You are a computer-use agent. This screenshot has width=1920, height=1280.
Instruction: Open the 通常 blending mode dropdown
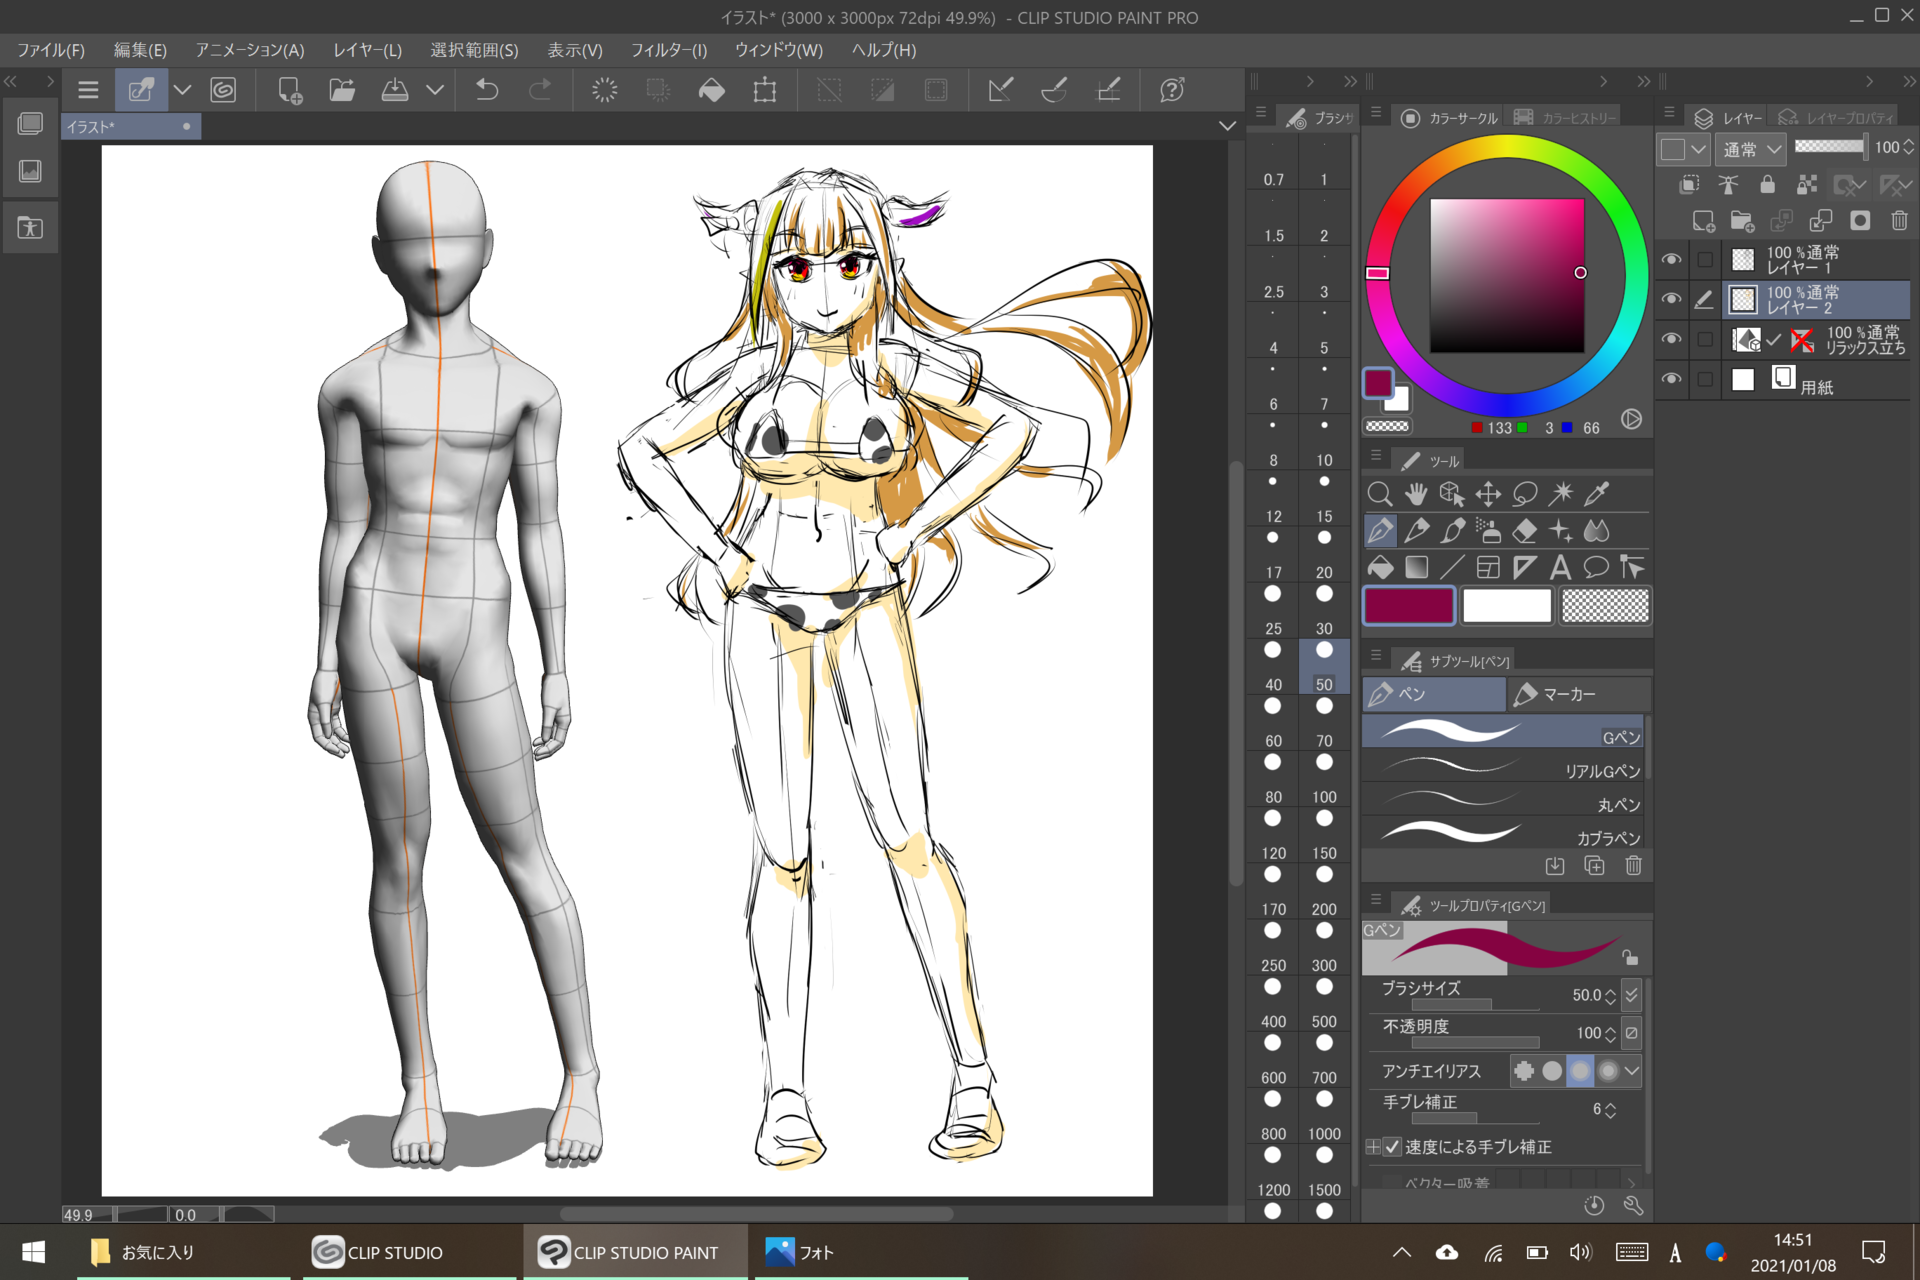(x=1751, y=149)
